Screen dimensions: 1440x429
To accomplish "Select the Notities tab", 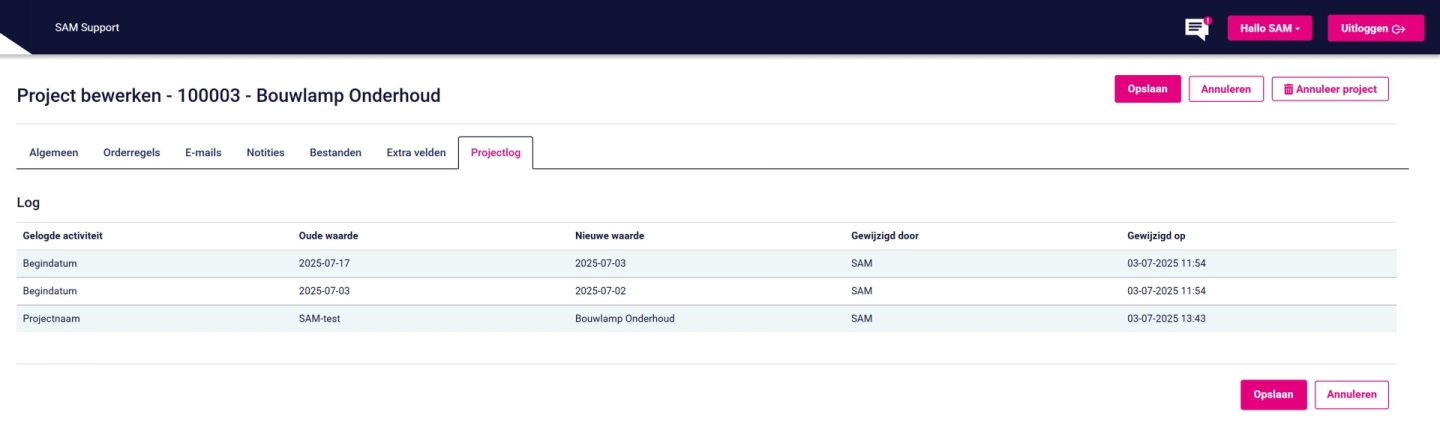I will click(x=266, y=153).
